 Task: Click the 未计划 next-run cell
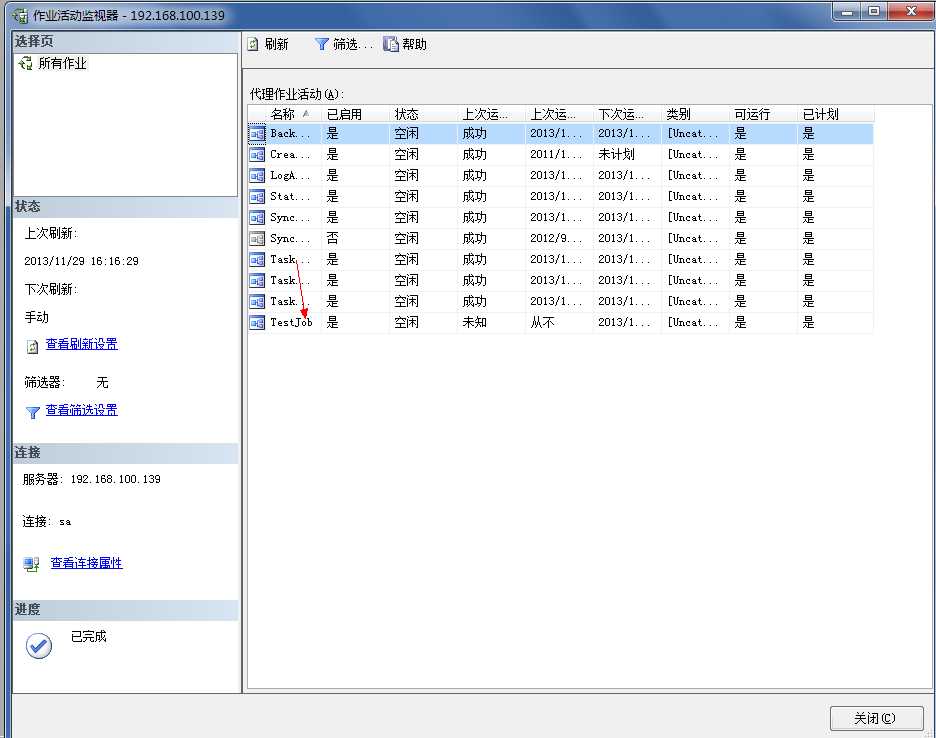click(x=616, y=154)
